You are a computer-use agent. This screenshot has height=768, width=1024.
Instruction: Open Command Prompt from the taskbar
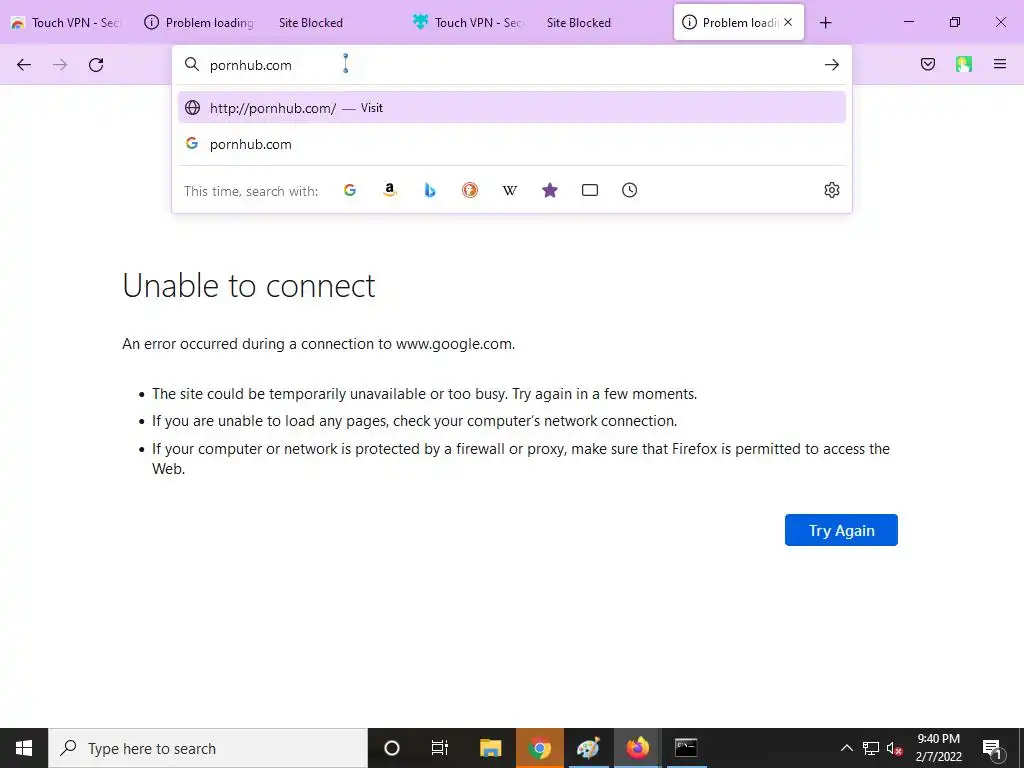point(686,748)
